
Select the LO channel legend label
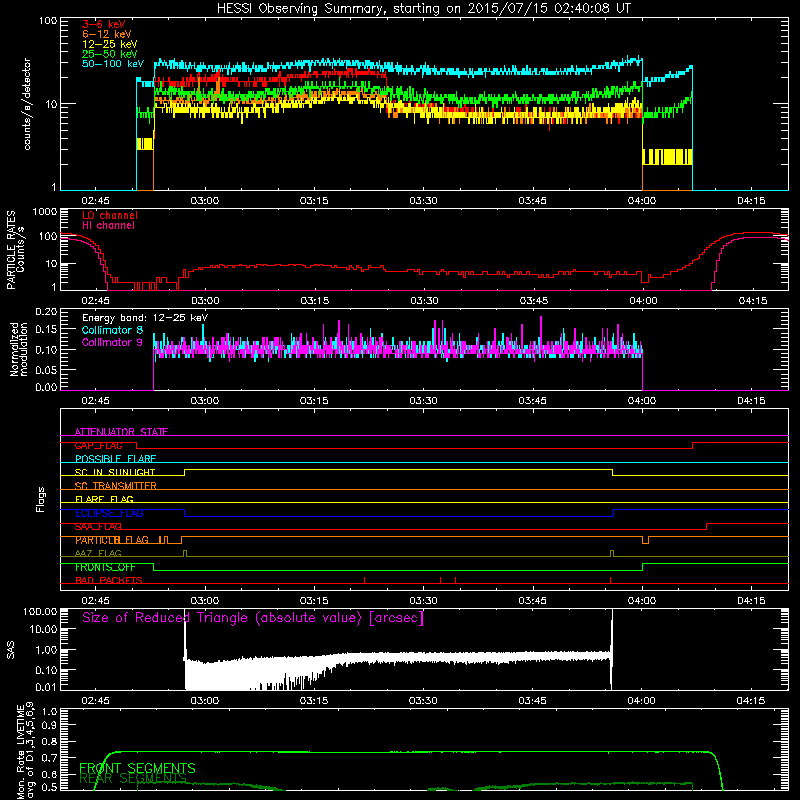[109, 215]
